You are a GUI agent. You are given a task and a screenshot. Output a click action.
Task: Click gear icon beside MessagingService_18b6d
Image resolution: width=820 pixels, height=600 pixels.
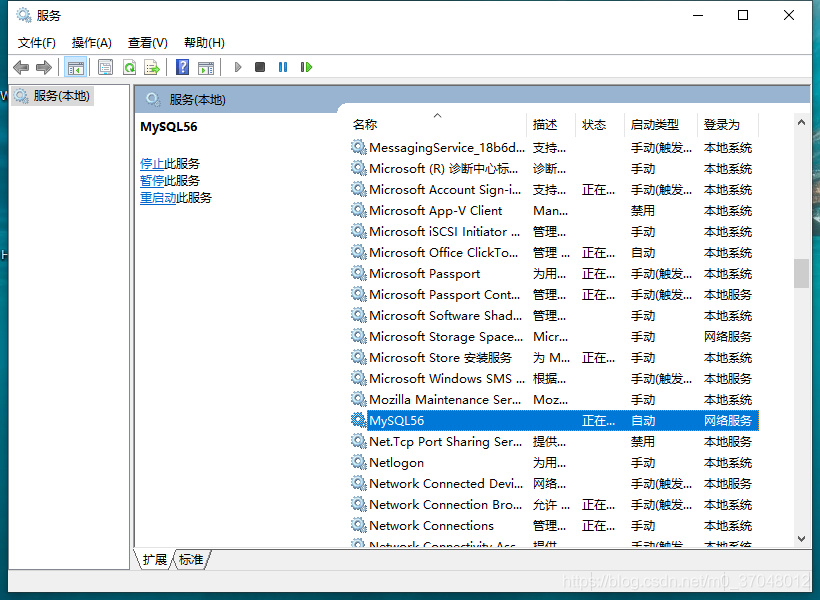pyautogui.click(x=358, y=148)
